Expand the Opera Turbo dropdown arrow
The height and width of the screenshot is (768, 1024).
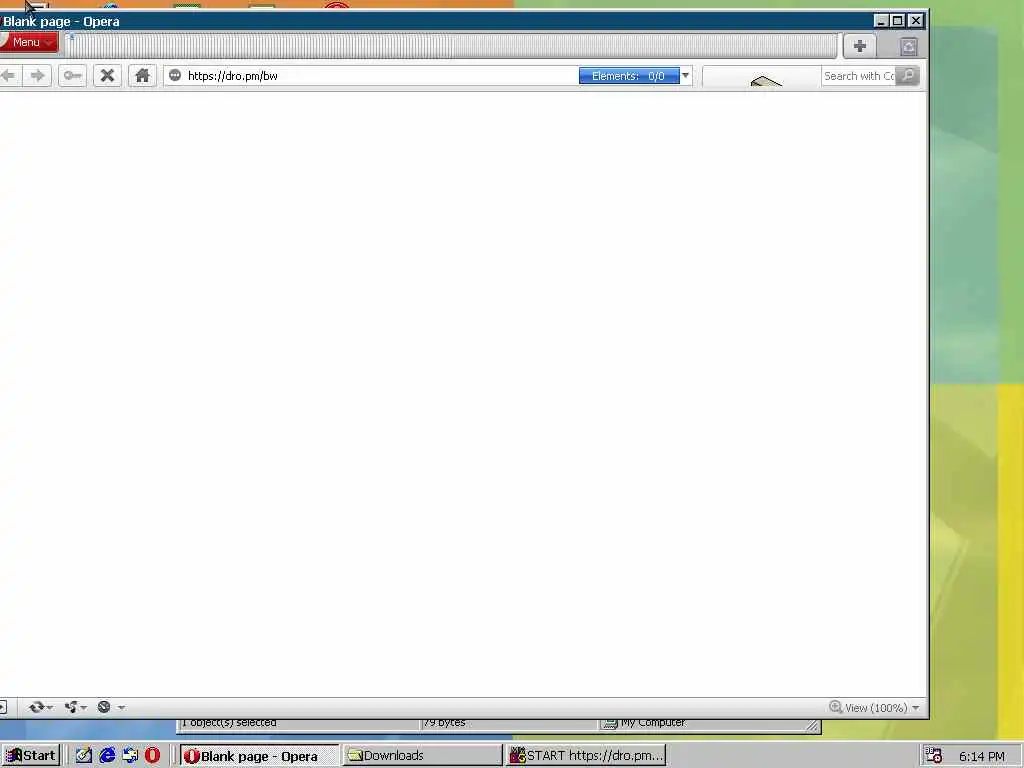tap(121, 707)
